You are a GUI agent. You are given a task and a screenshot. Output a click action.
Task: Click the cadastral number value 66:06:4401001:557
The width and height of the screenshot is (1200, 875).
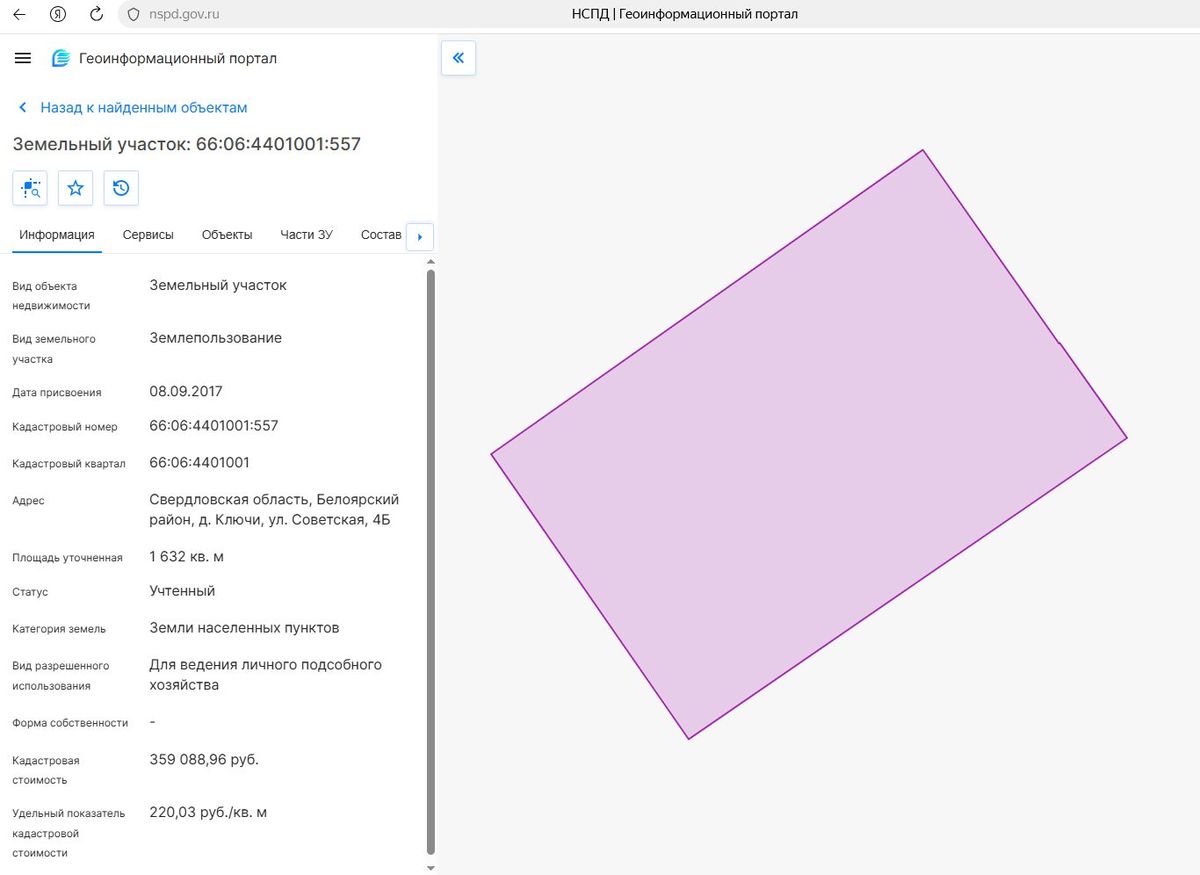click(214, 426)
